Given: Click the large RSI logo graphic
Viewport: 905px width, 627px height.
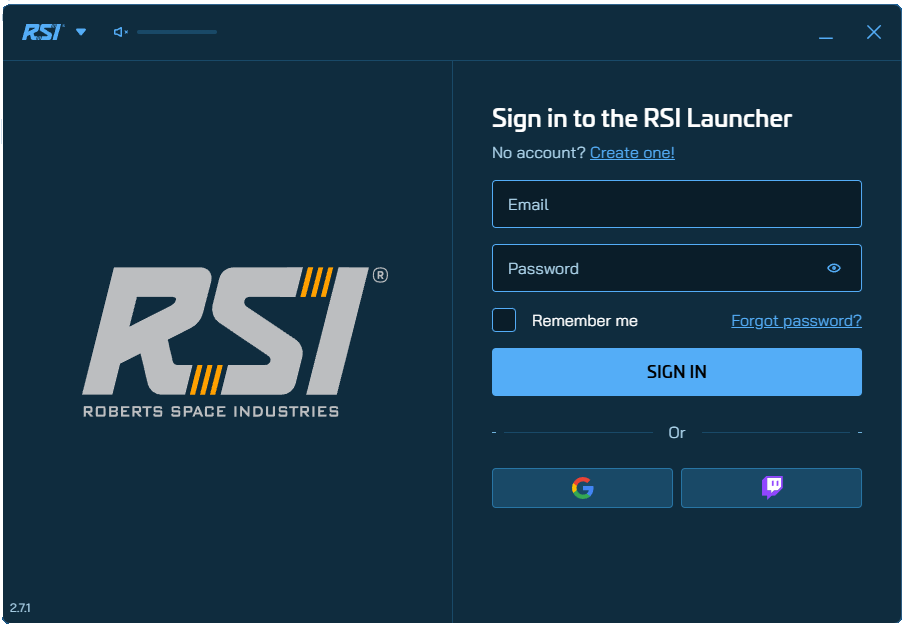Looking at the screenshot, I should point(225,330).
